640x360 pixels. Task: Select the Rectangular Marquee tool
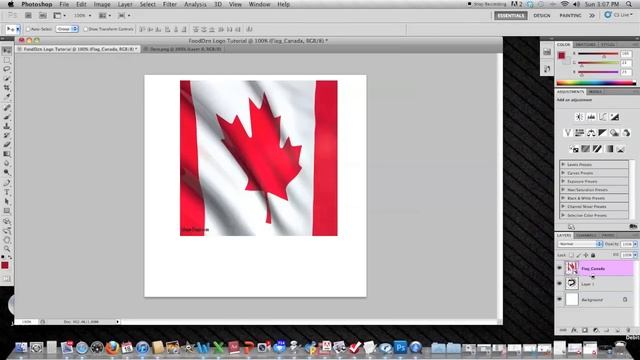pyautogui.click(x=7, y=60)
